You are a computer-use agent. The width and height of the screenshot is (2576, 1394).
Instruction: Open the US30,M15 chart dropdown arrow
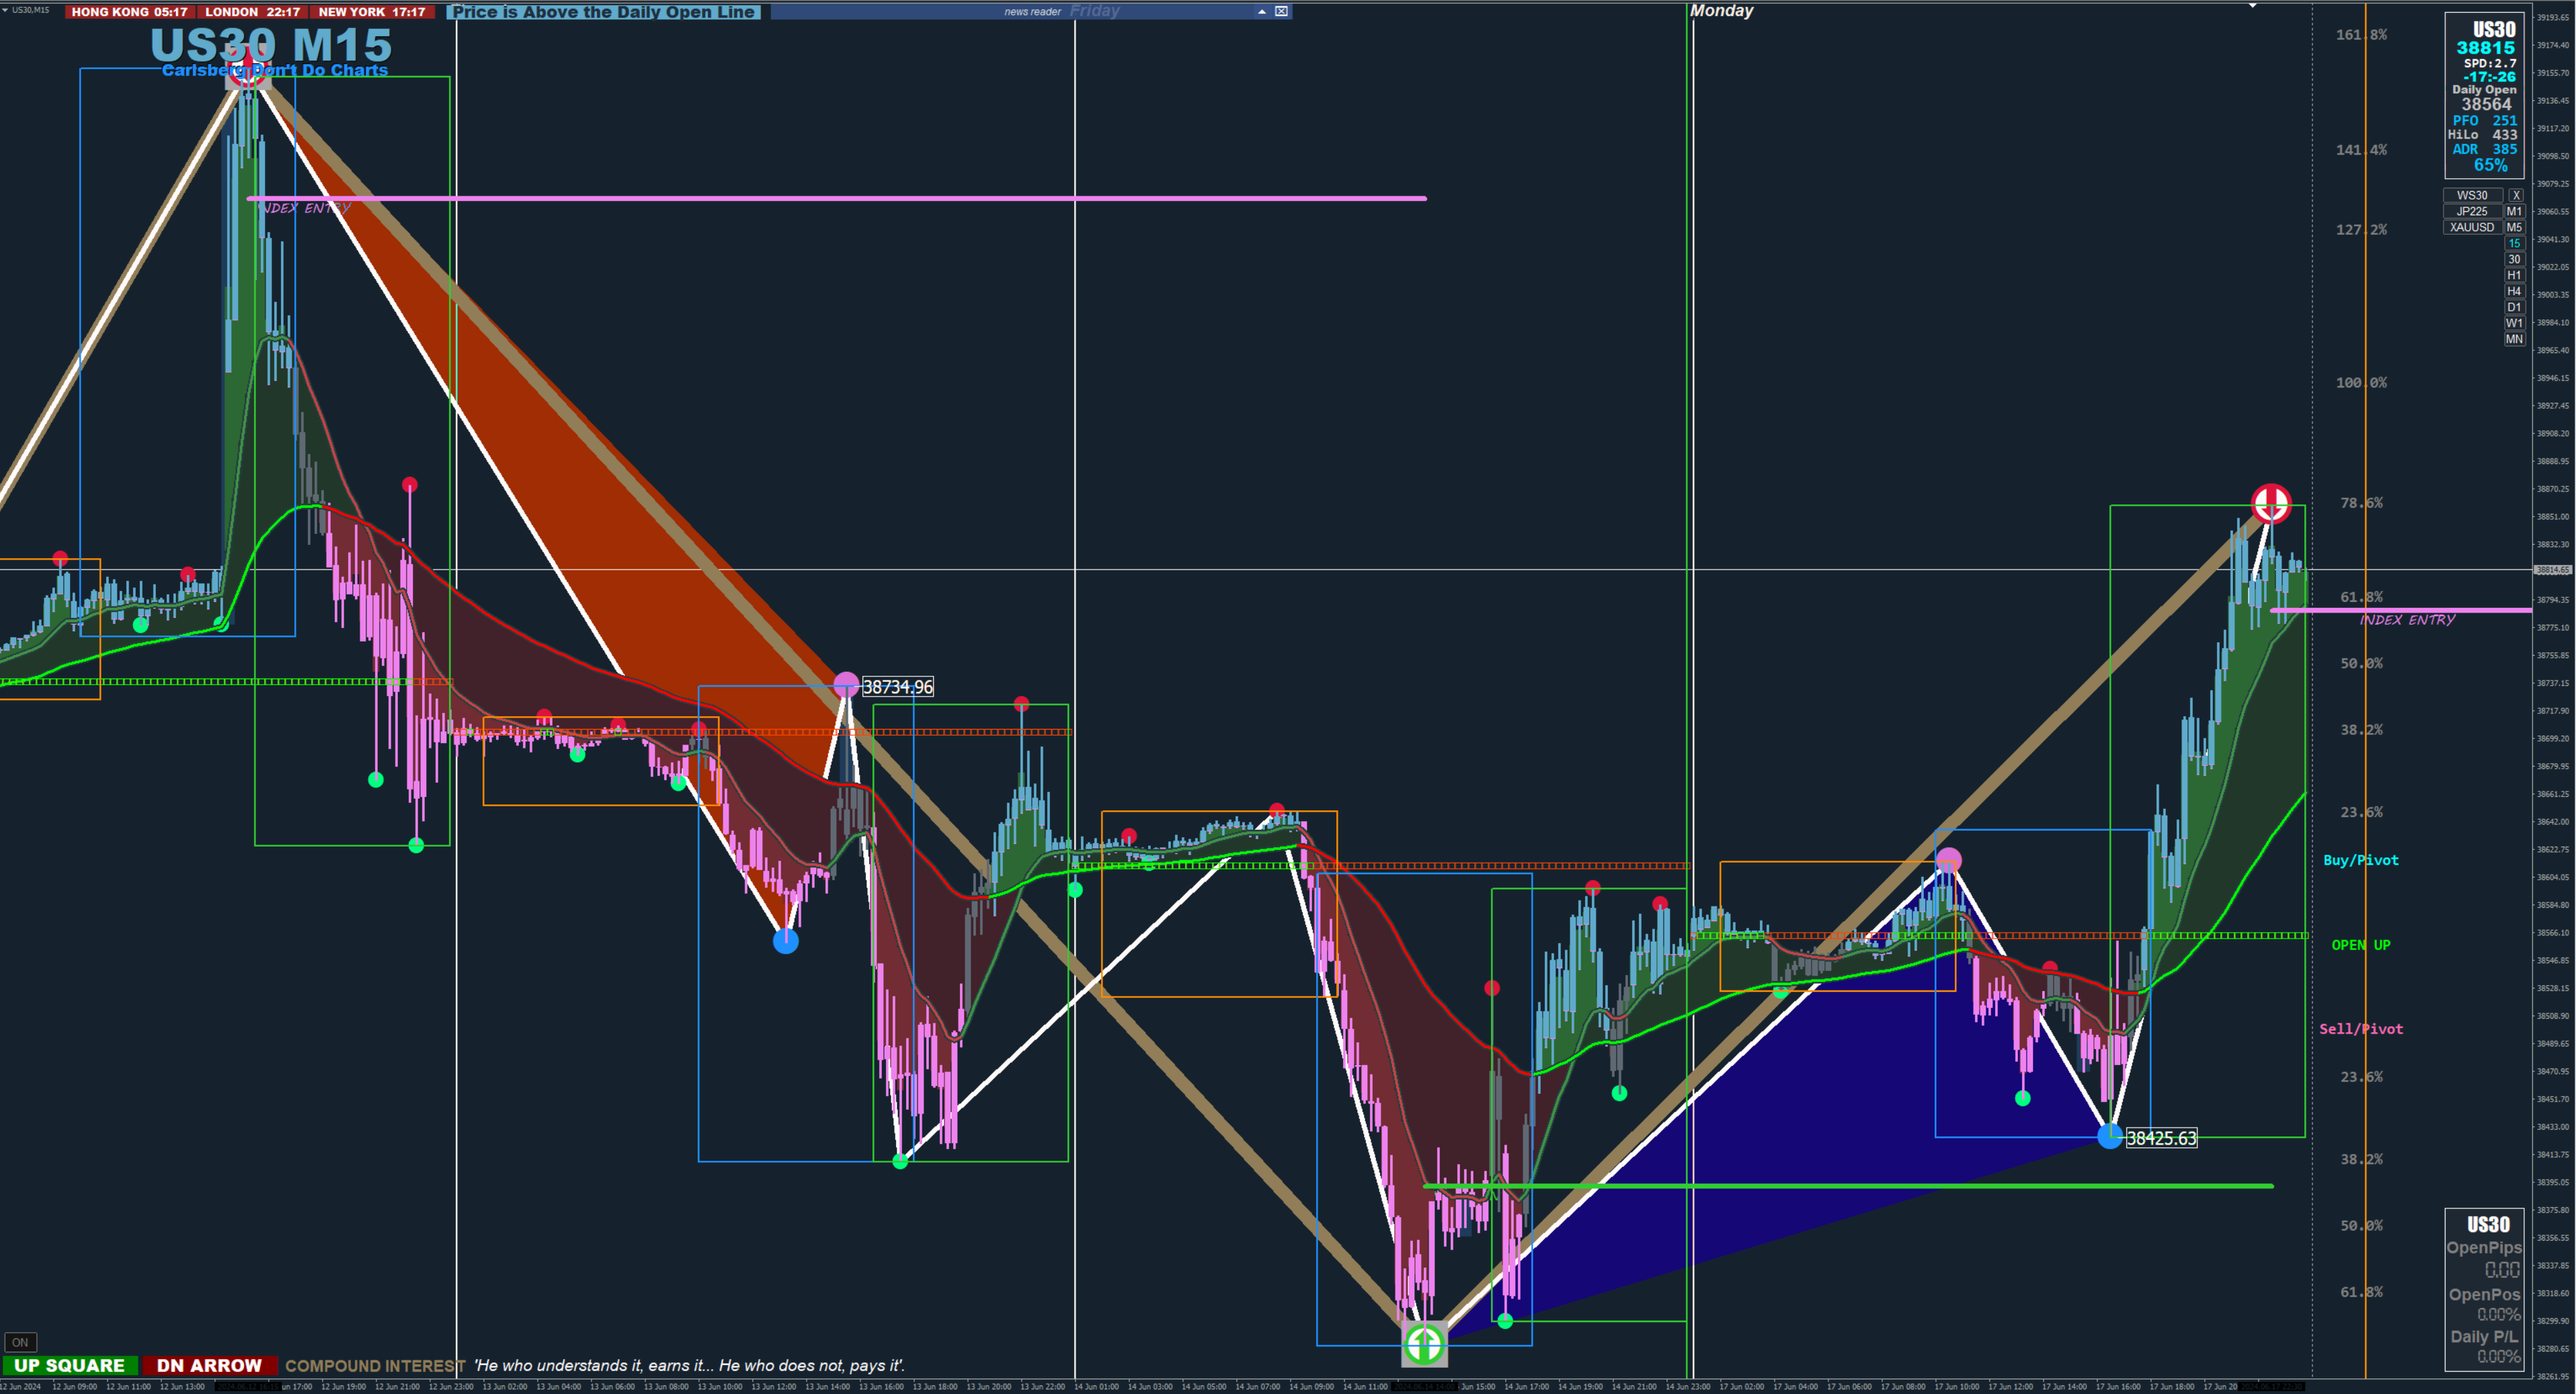(6, 9)
